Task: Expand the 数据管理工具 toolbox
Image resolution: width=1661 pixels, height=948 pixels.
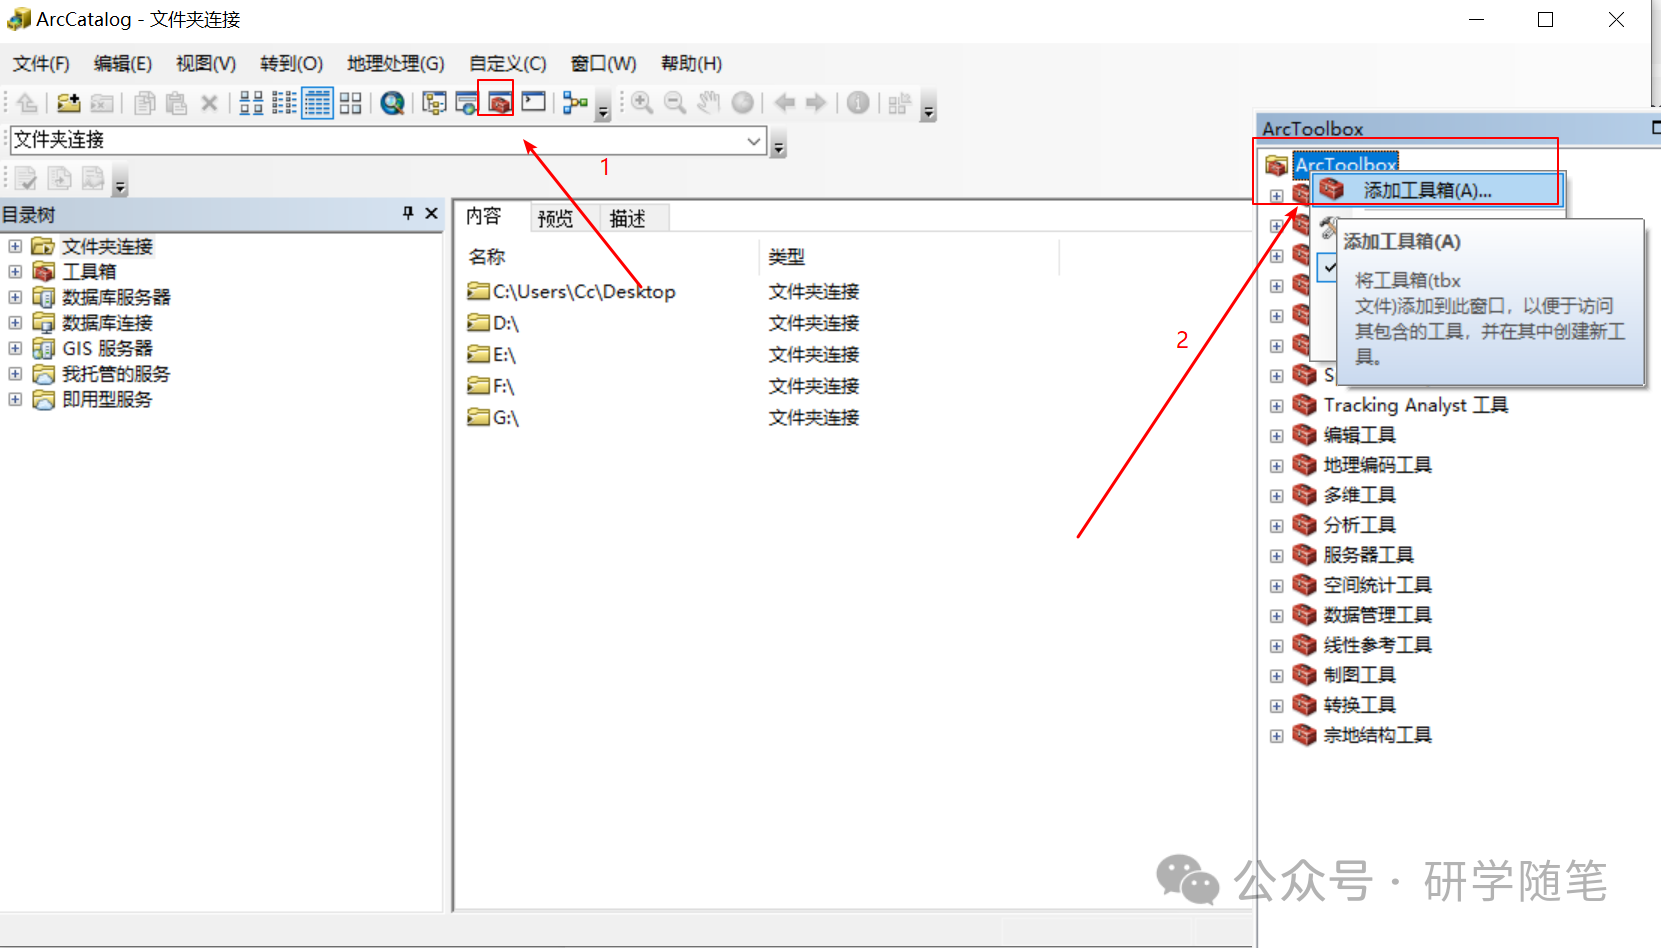Action: pos(1276,616)
